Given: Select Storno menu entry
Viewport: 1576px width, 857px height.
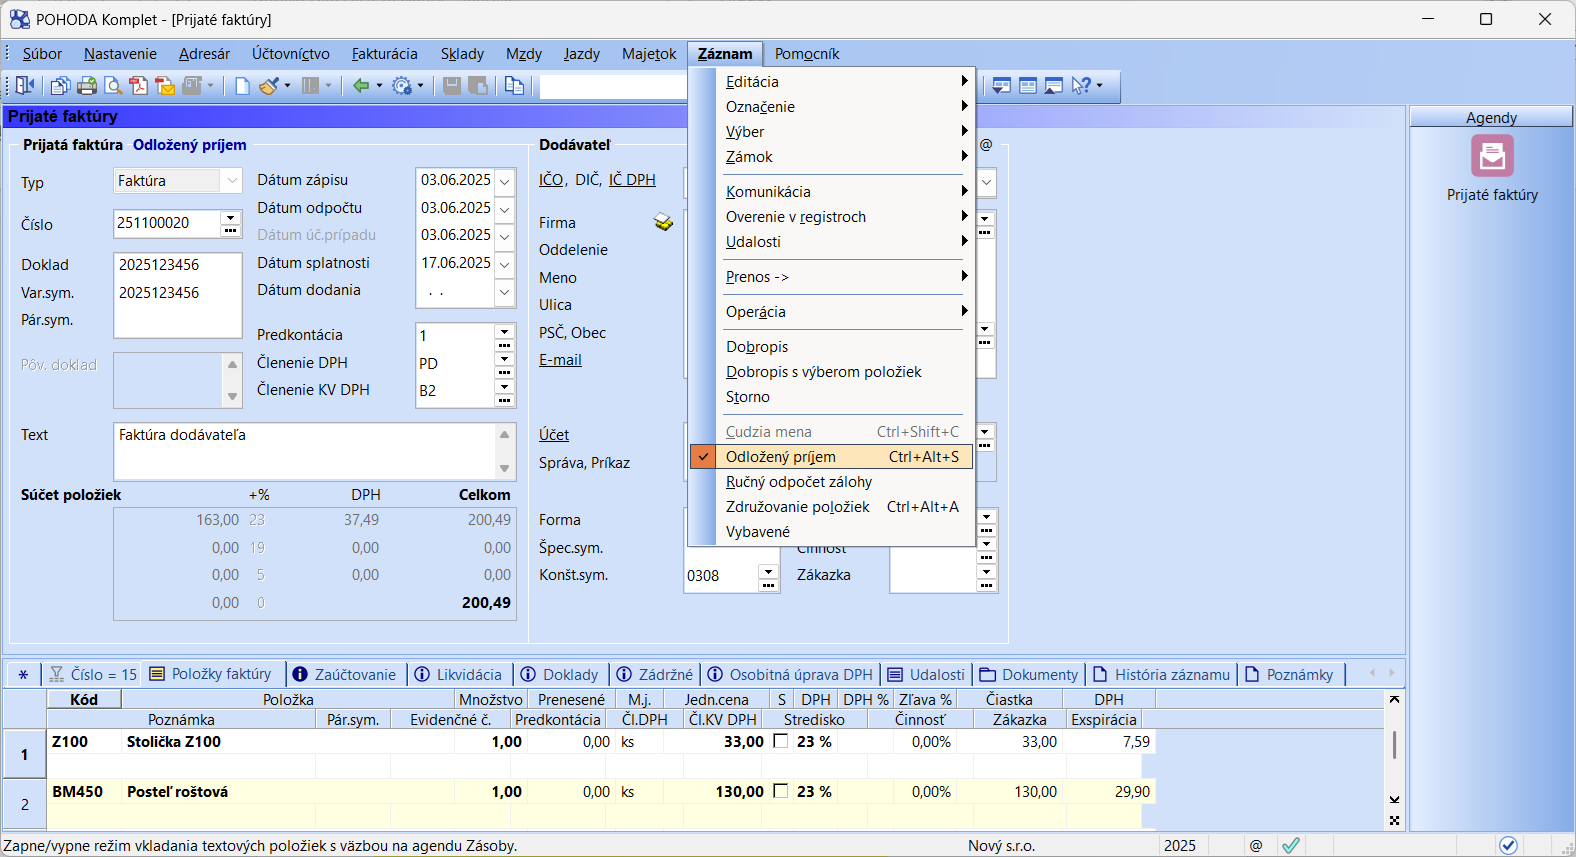Looking at the screenshot, I should [x=831, y=397].
